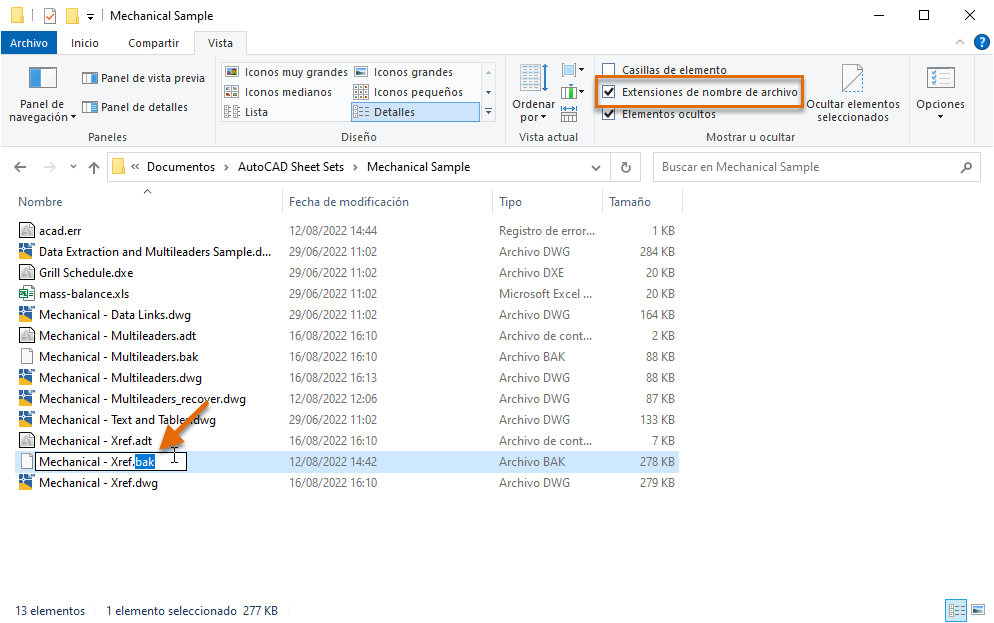Screen dimensions: 994x623
Task: Go back with the back arrow
Action: pos(20,167)
